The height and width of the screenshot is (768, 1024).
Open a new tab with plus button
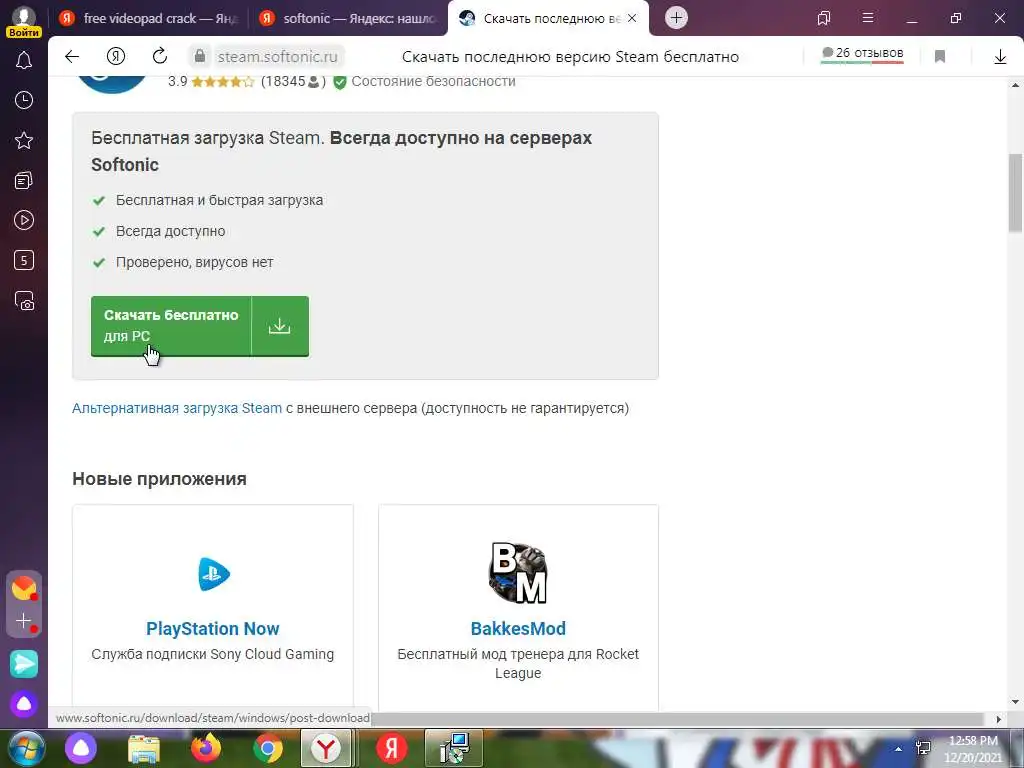(677, 18)
